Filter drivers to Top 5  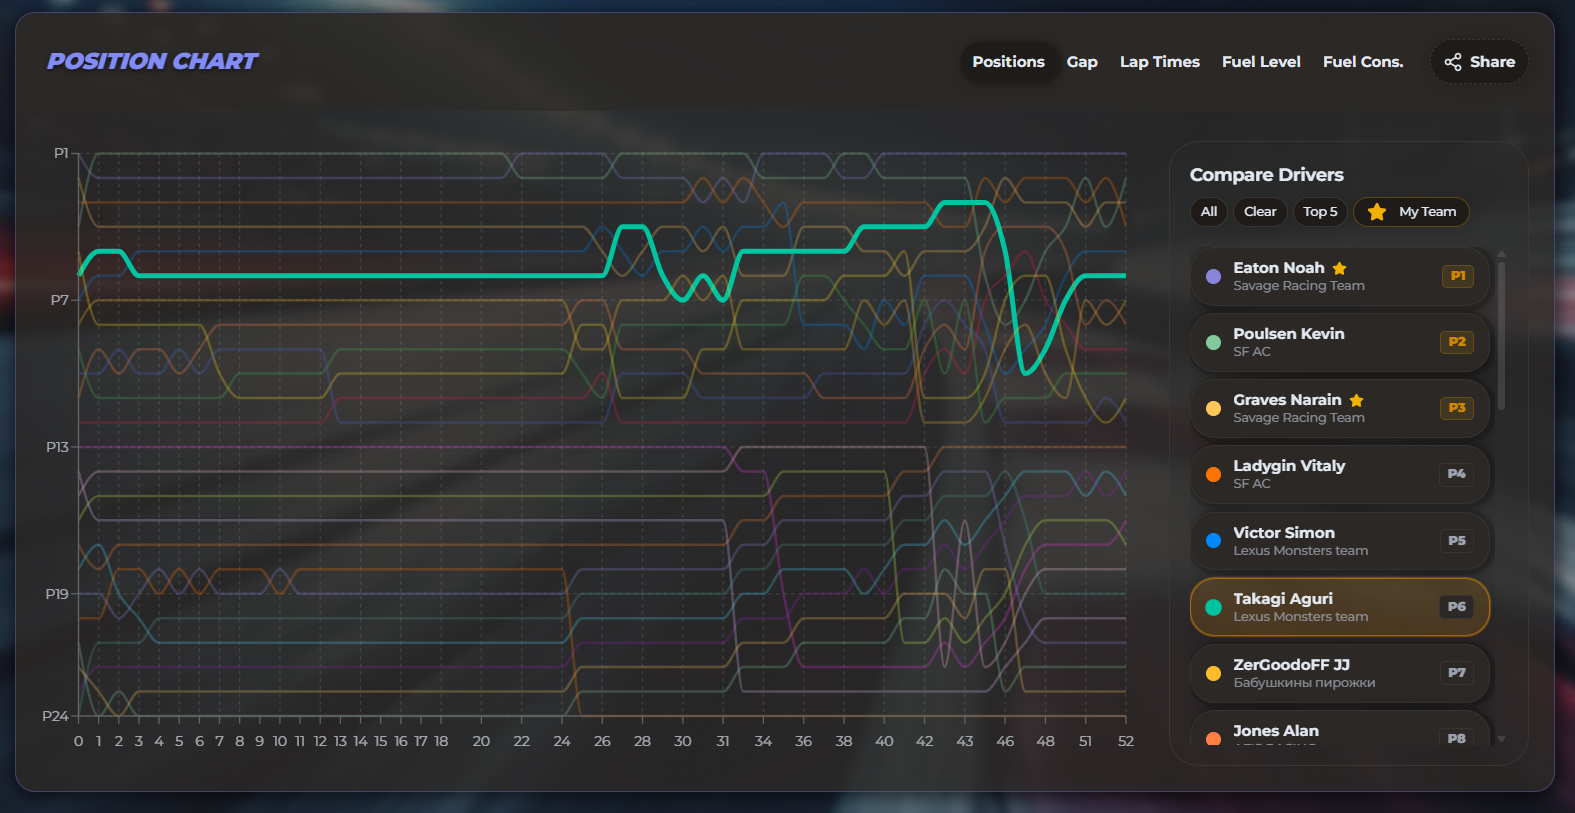click(x=1320, y=212)
